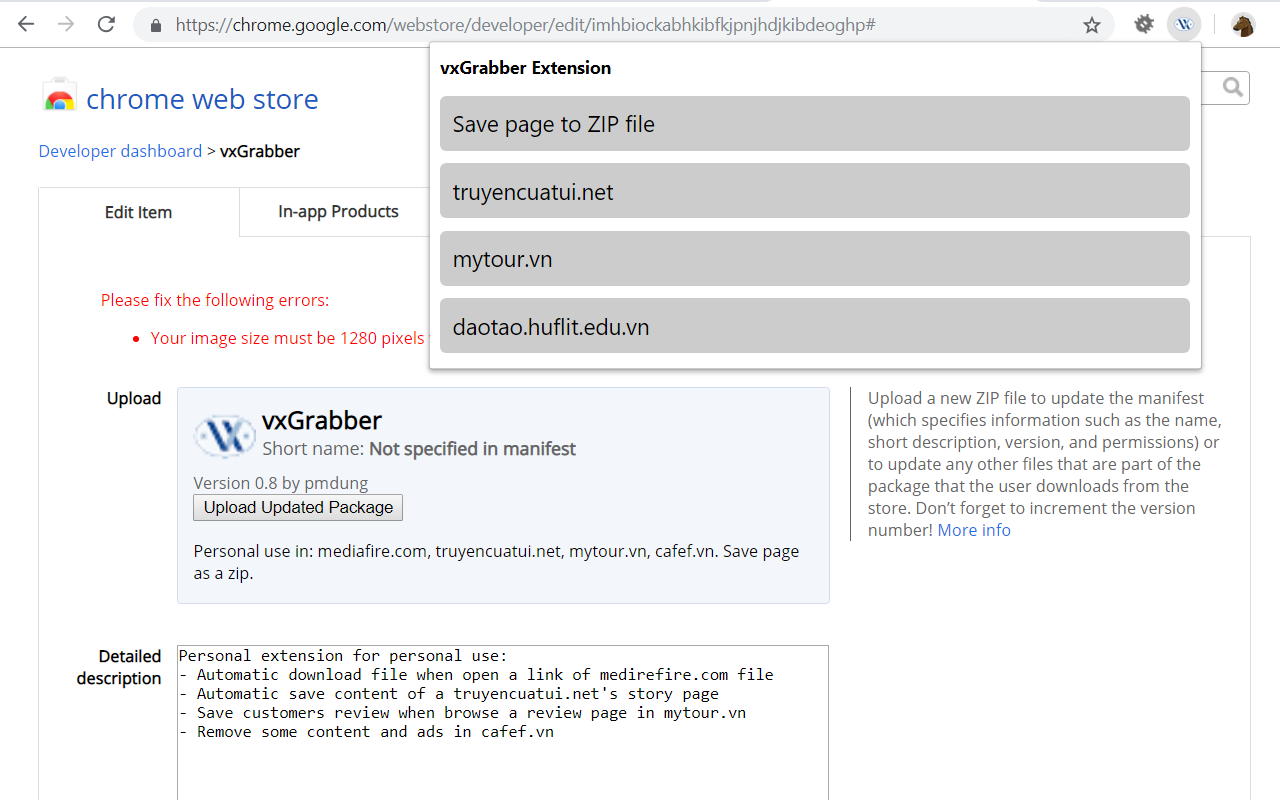Click the image size error bullet text
The height and width of the screenshot is (800, 1280).
288,338
